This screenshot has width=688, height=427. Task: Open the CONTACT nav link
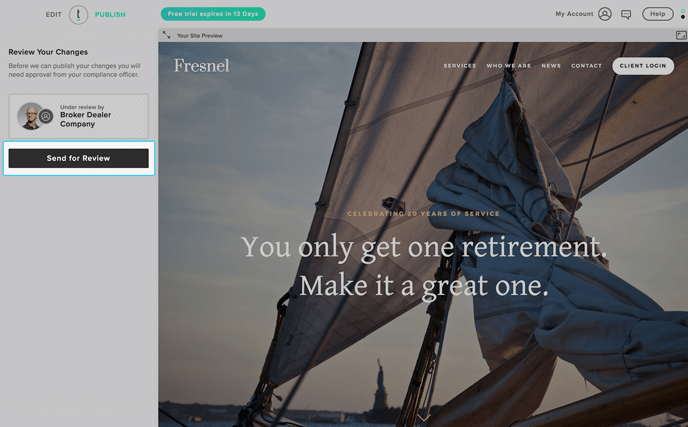tap(586, 66)
